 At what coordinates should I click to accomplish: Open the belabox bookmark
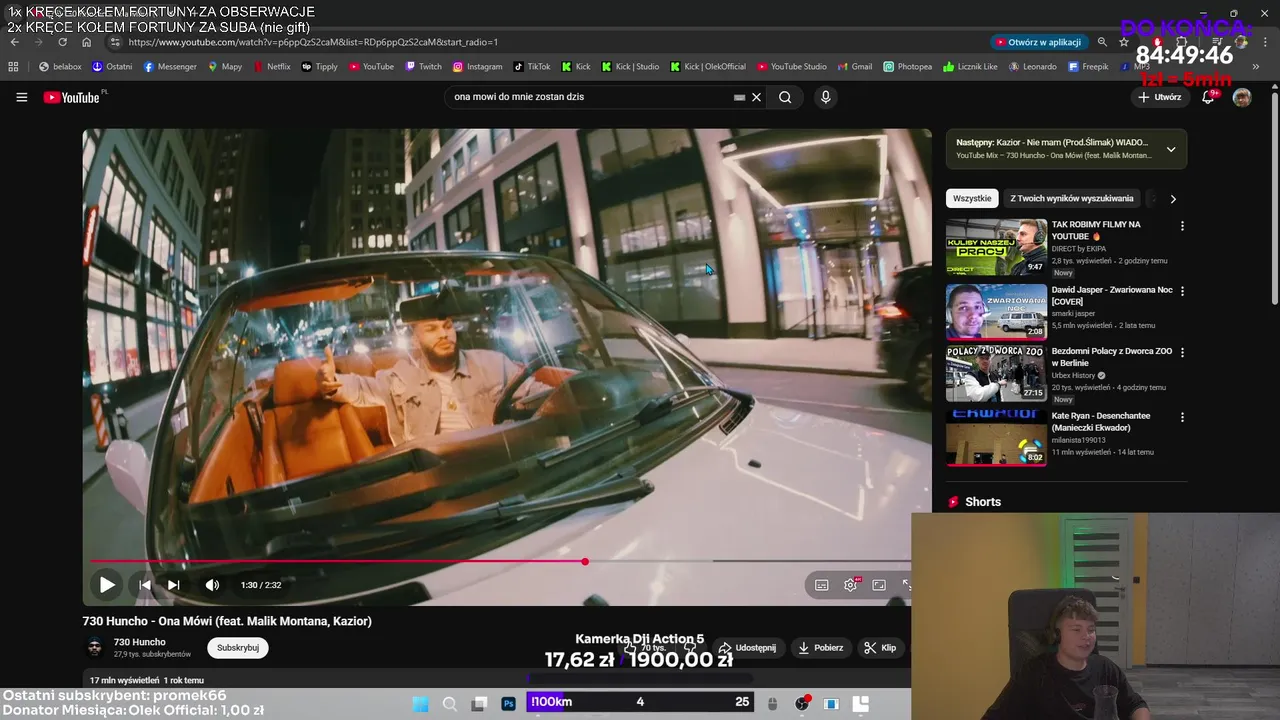pos(60,67)
